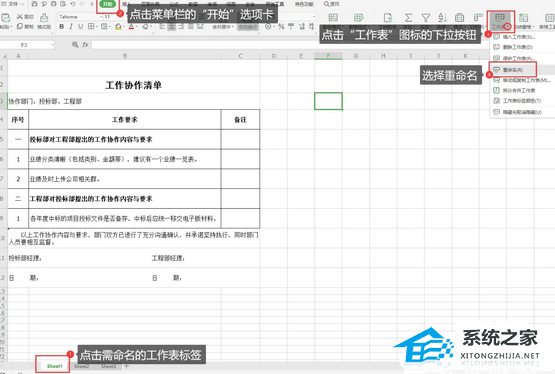
Task: Open the Tahoma font name dropdown
Action: tap(80, 17)
